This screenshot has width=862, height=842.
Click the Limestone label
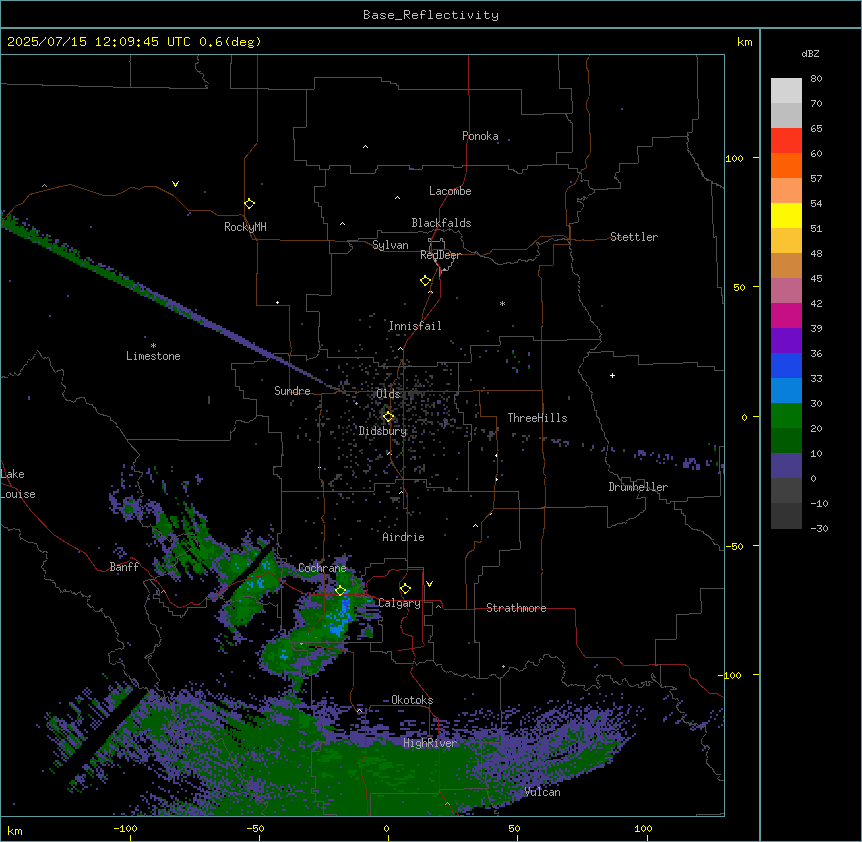coord(153,356)
